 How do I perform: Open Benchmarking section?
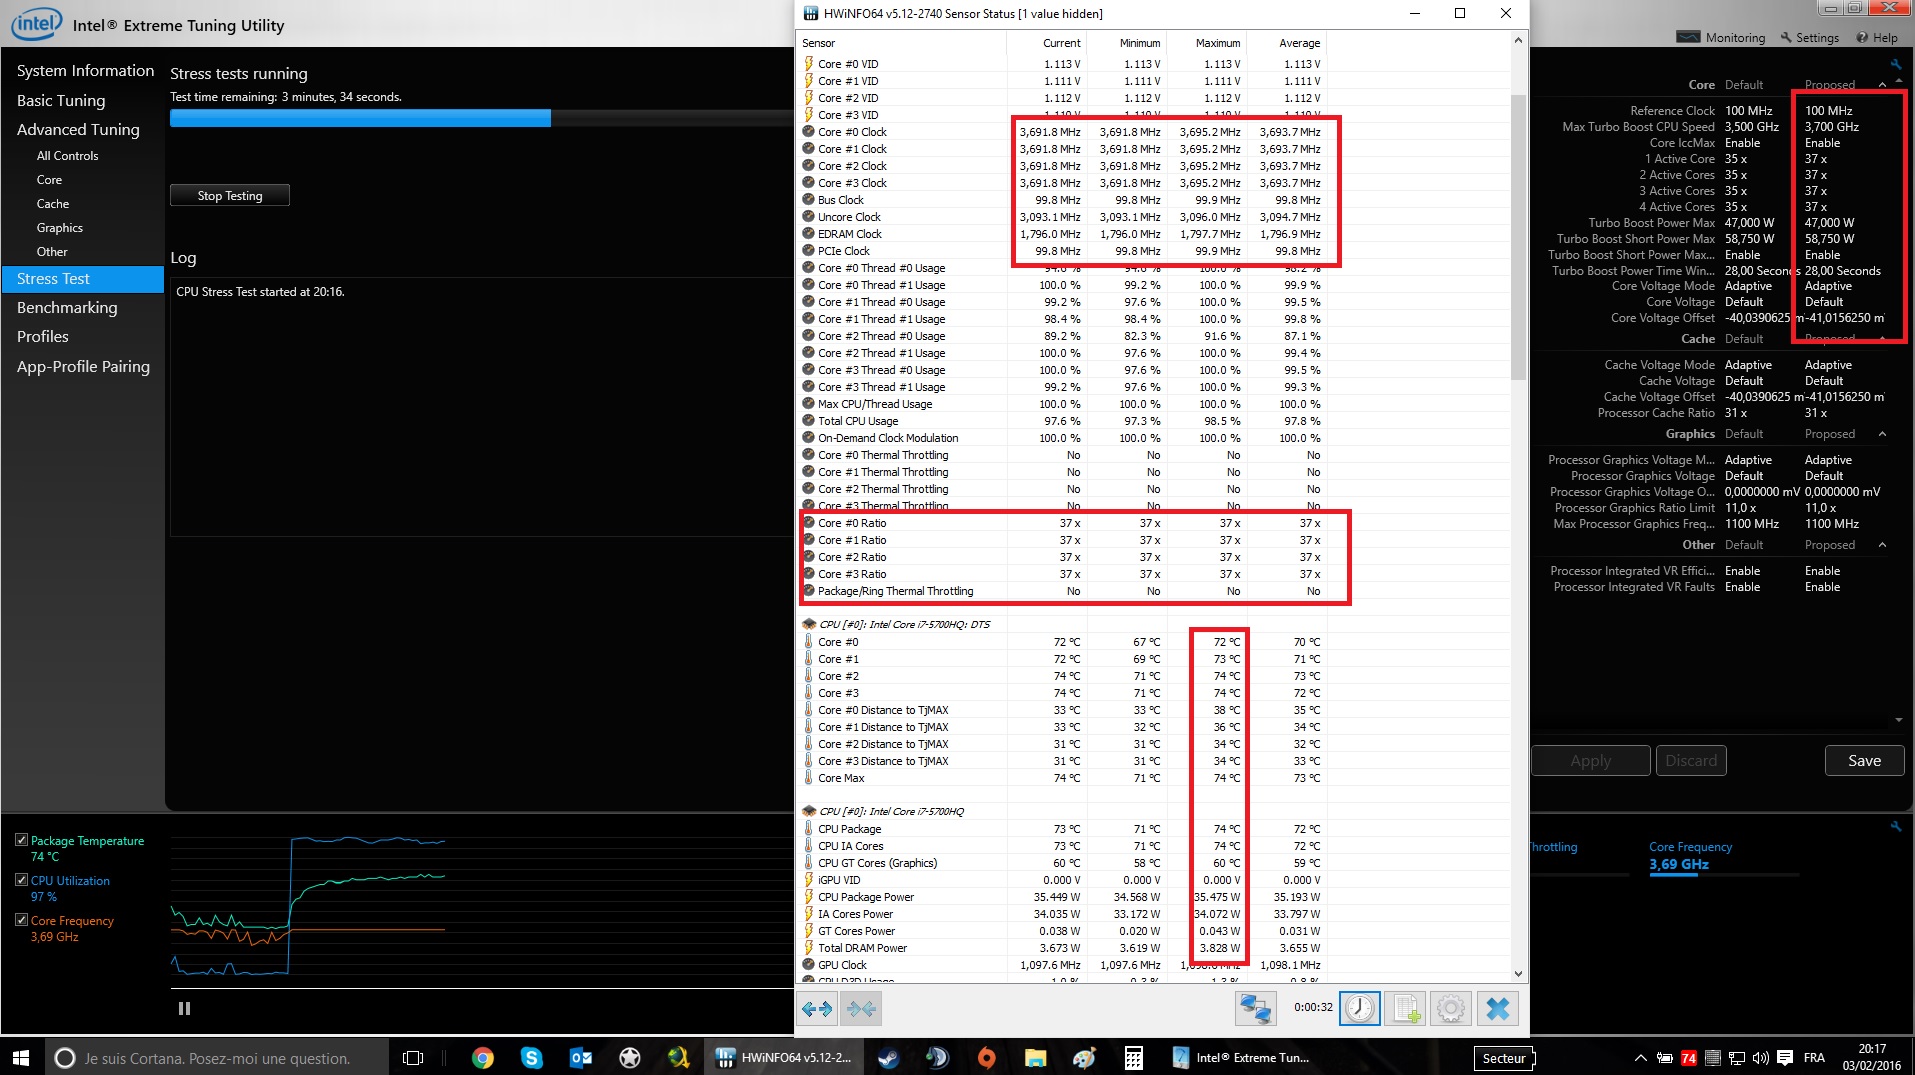[x=67, y=308]
